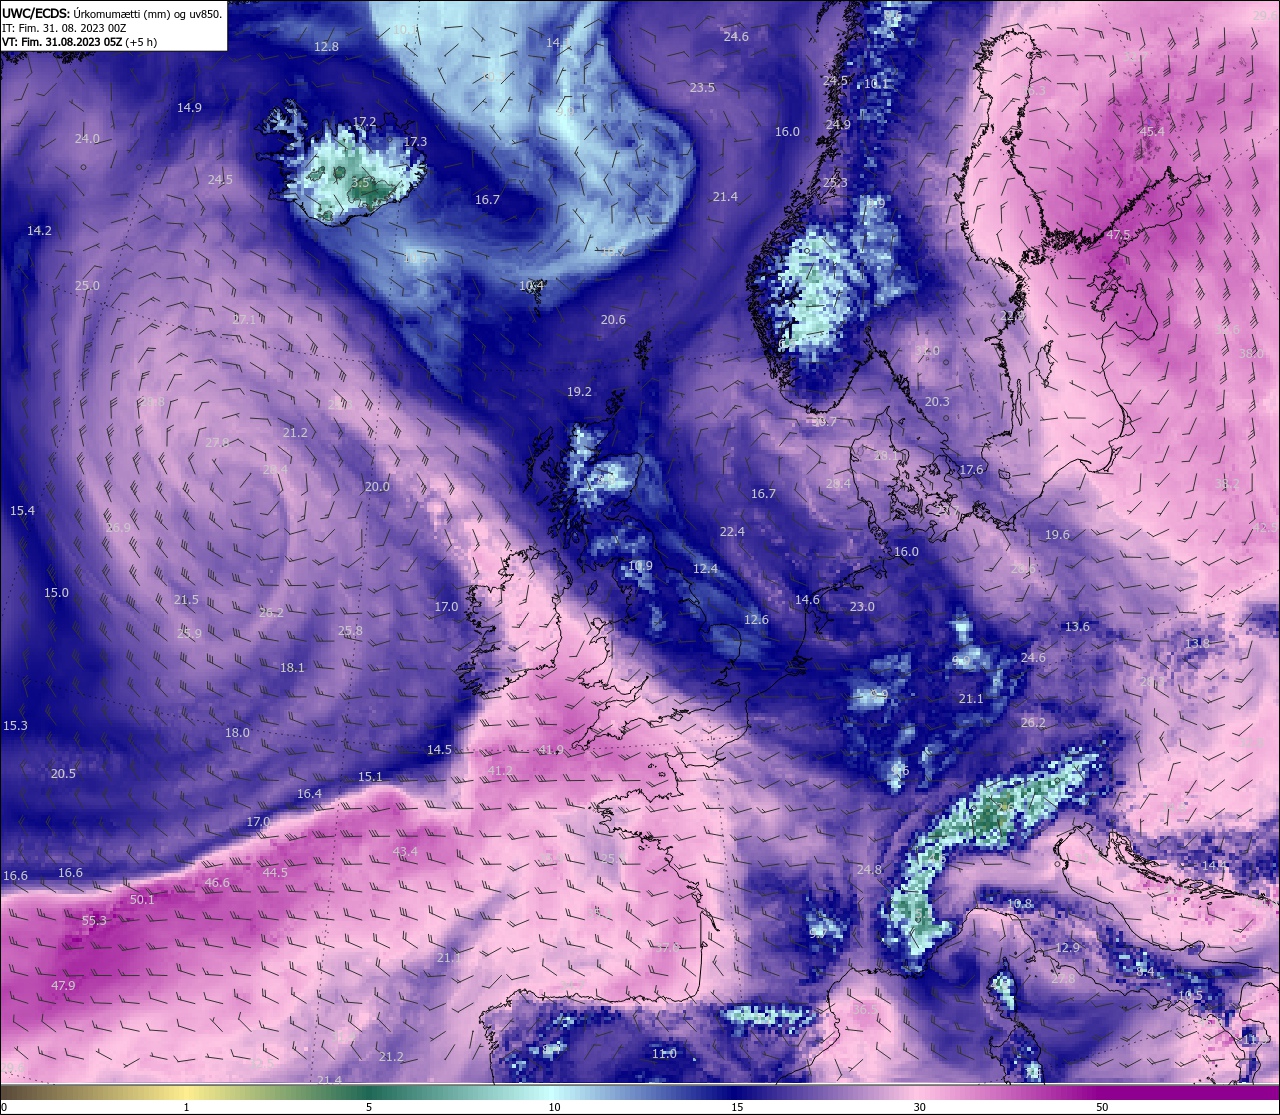Click the map value 23.5
The image size is (1280, 1115).
pyautogui.click(x=702, y=88)
